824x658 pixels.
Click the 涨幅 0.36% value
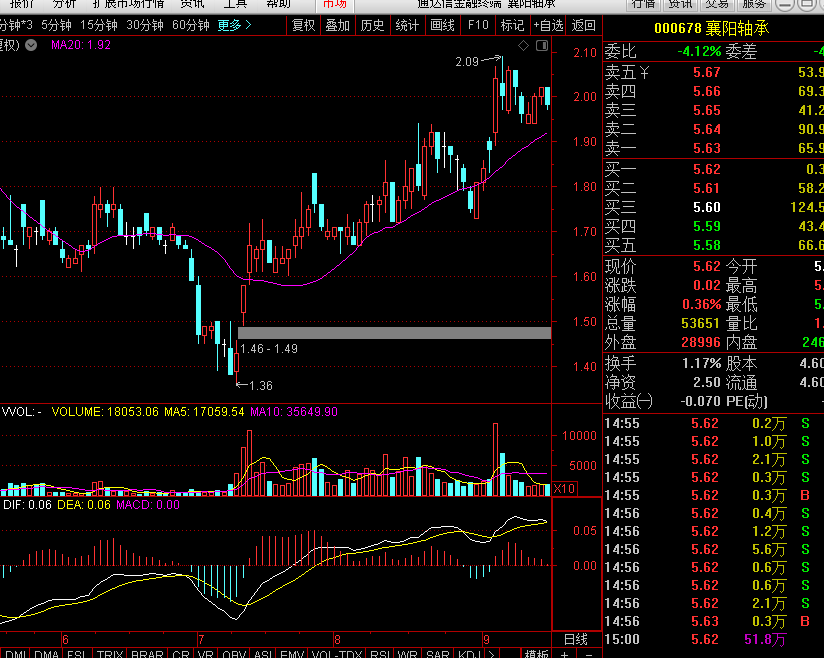click(701, 304)
